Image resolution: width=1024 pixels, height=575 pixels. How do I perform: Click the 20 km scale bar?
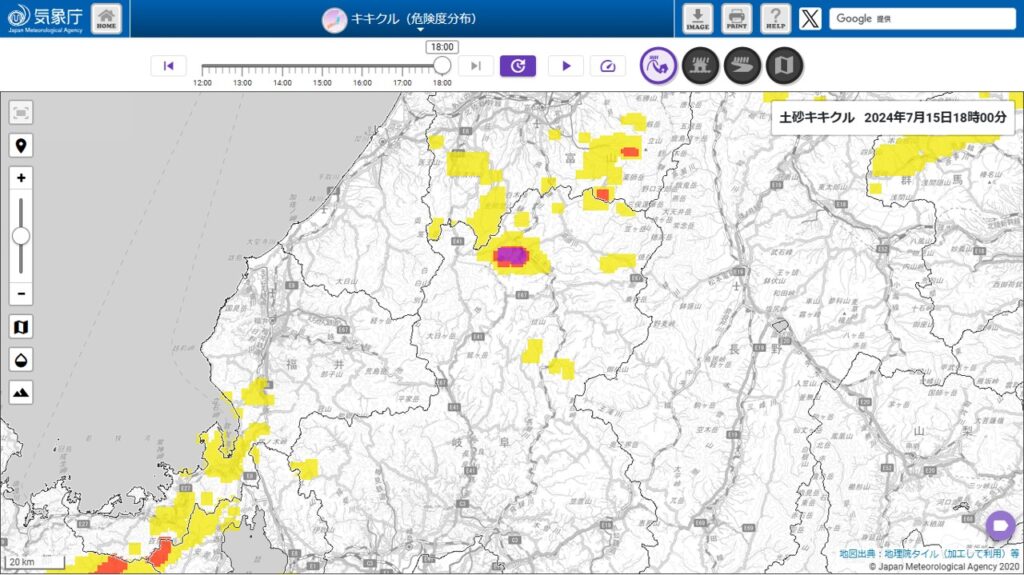35,562
